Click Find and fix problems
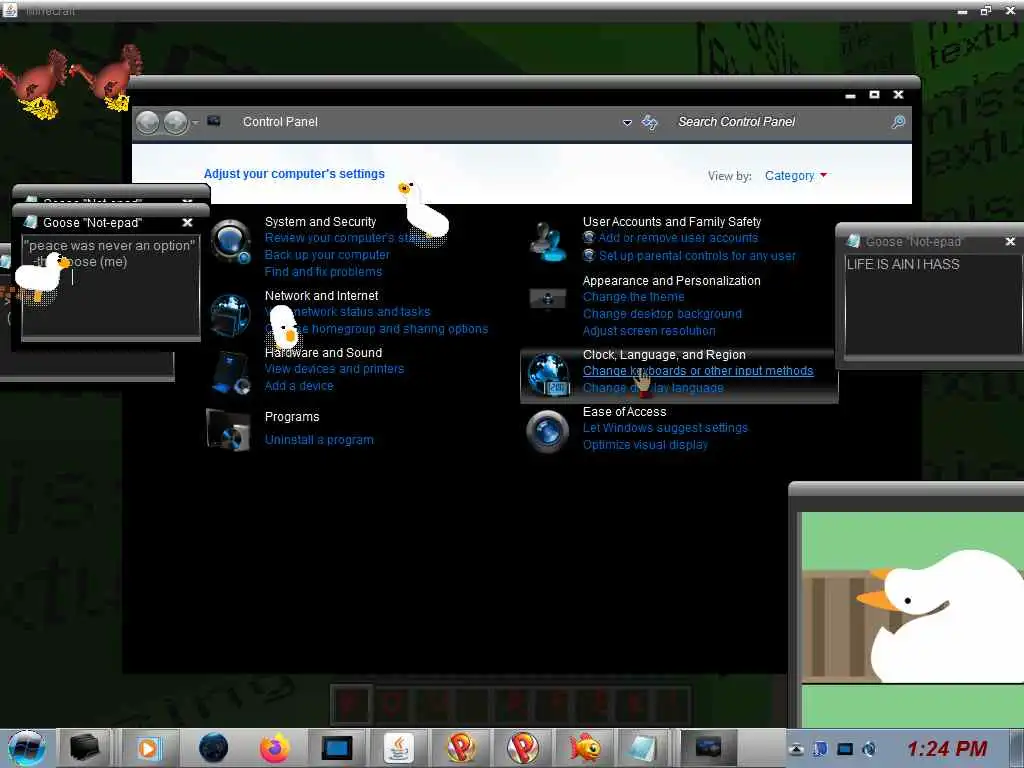 (323, 272)
